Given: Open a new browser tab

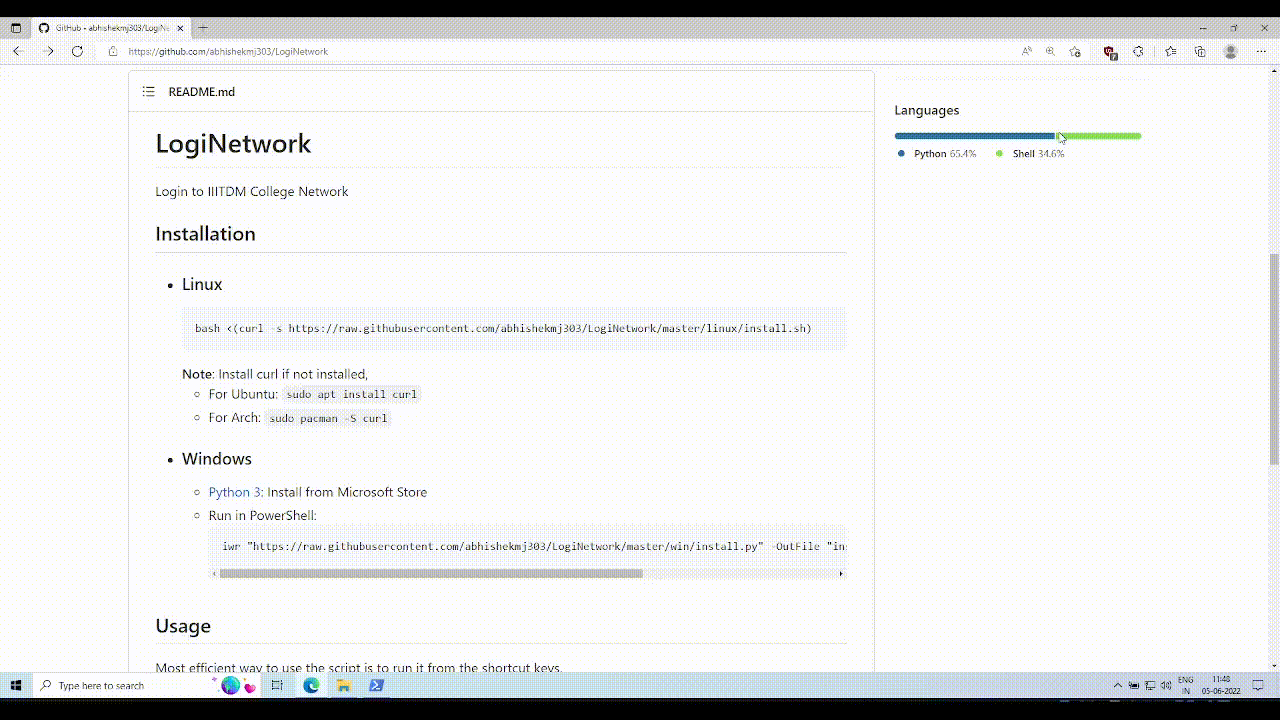Looking at the screenshot, I should [x=203, y=28].
